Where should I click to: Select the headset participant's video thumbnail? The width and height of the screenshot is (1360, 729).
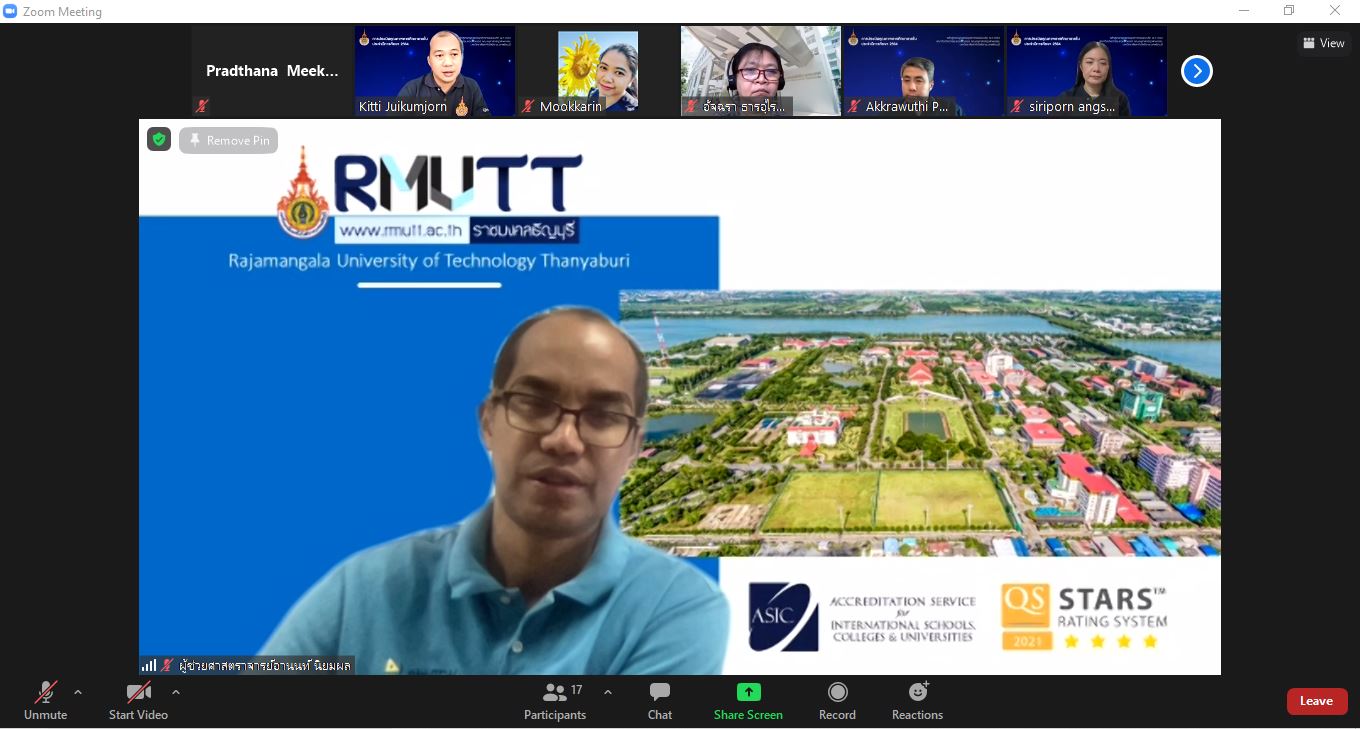760,71
